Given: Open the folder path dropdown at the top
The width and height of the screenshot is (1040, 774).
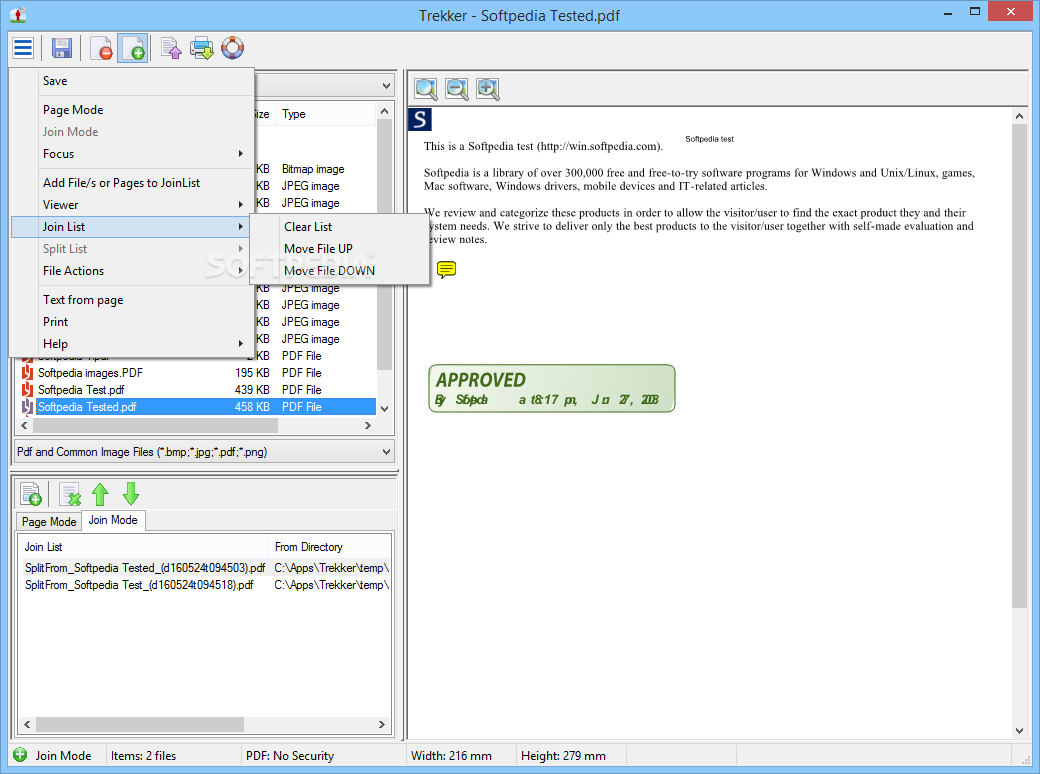Looking at the screenshot, I should (386, 86).
